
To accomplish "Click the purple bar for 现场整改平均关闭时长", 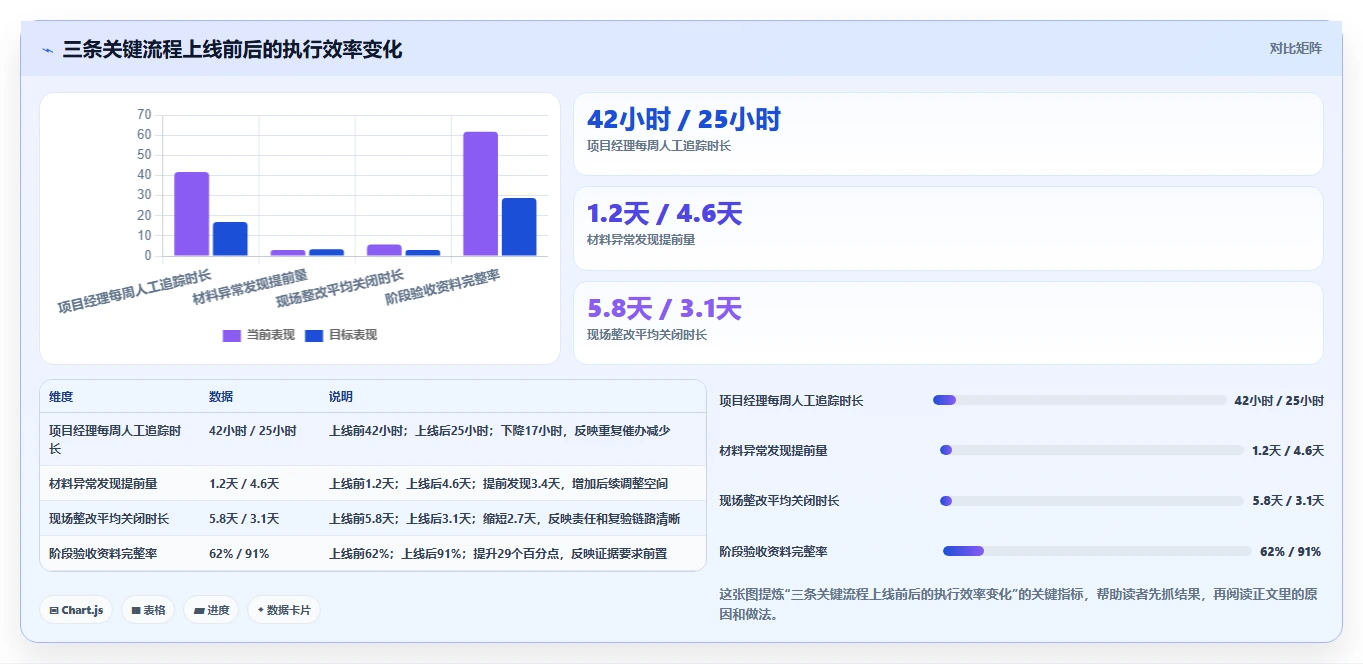I will point(384,250).
